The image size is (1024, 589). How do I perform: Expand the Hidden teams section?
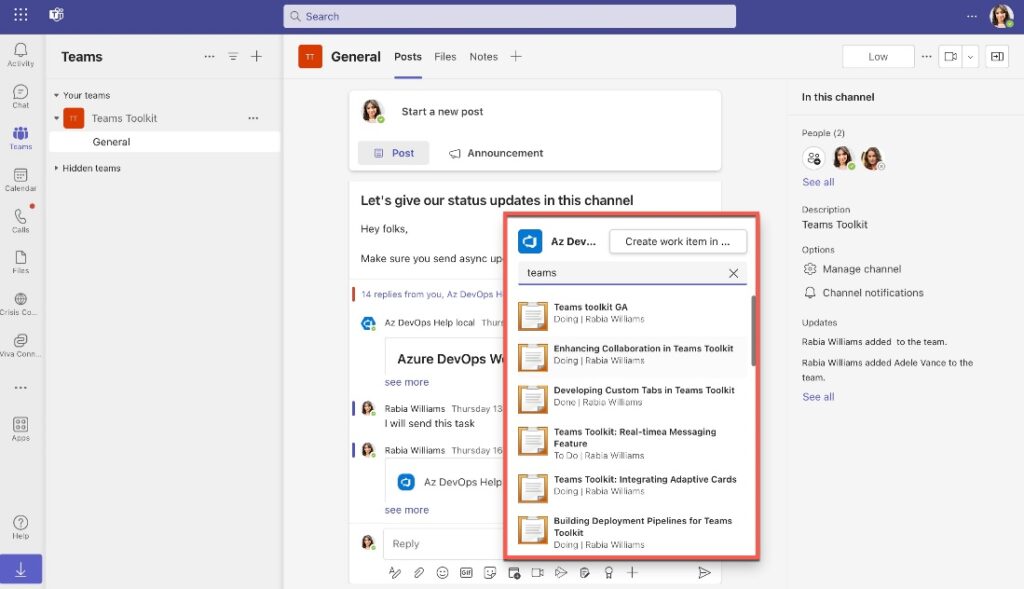pyautogui.click(x=90, y=168)
